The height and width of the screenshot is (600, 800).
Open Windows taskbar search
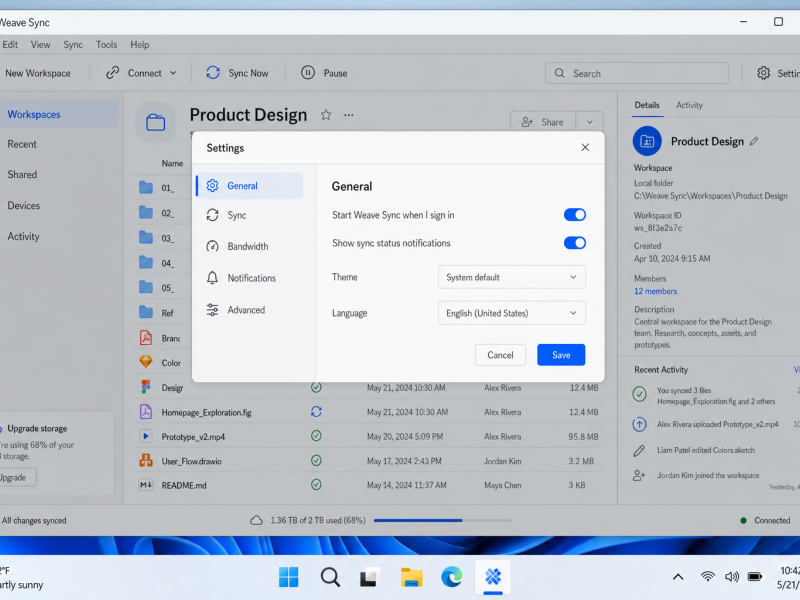pyautogui.click(x=330, y=577)
